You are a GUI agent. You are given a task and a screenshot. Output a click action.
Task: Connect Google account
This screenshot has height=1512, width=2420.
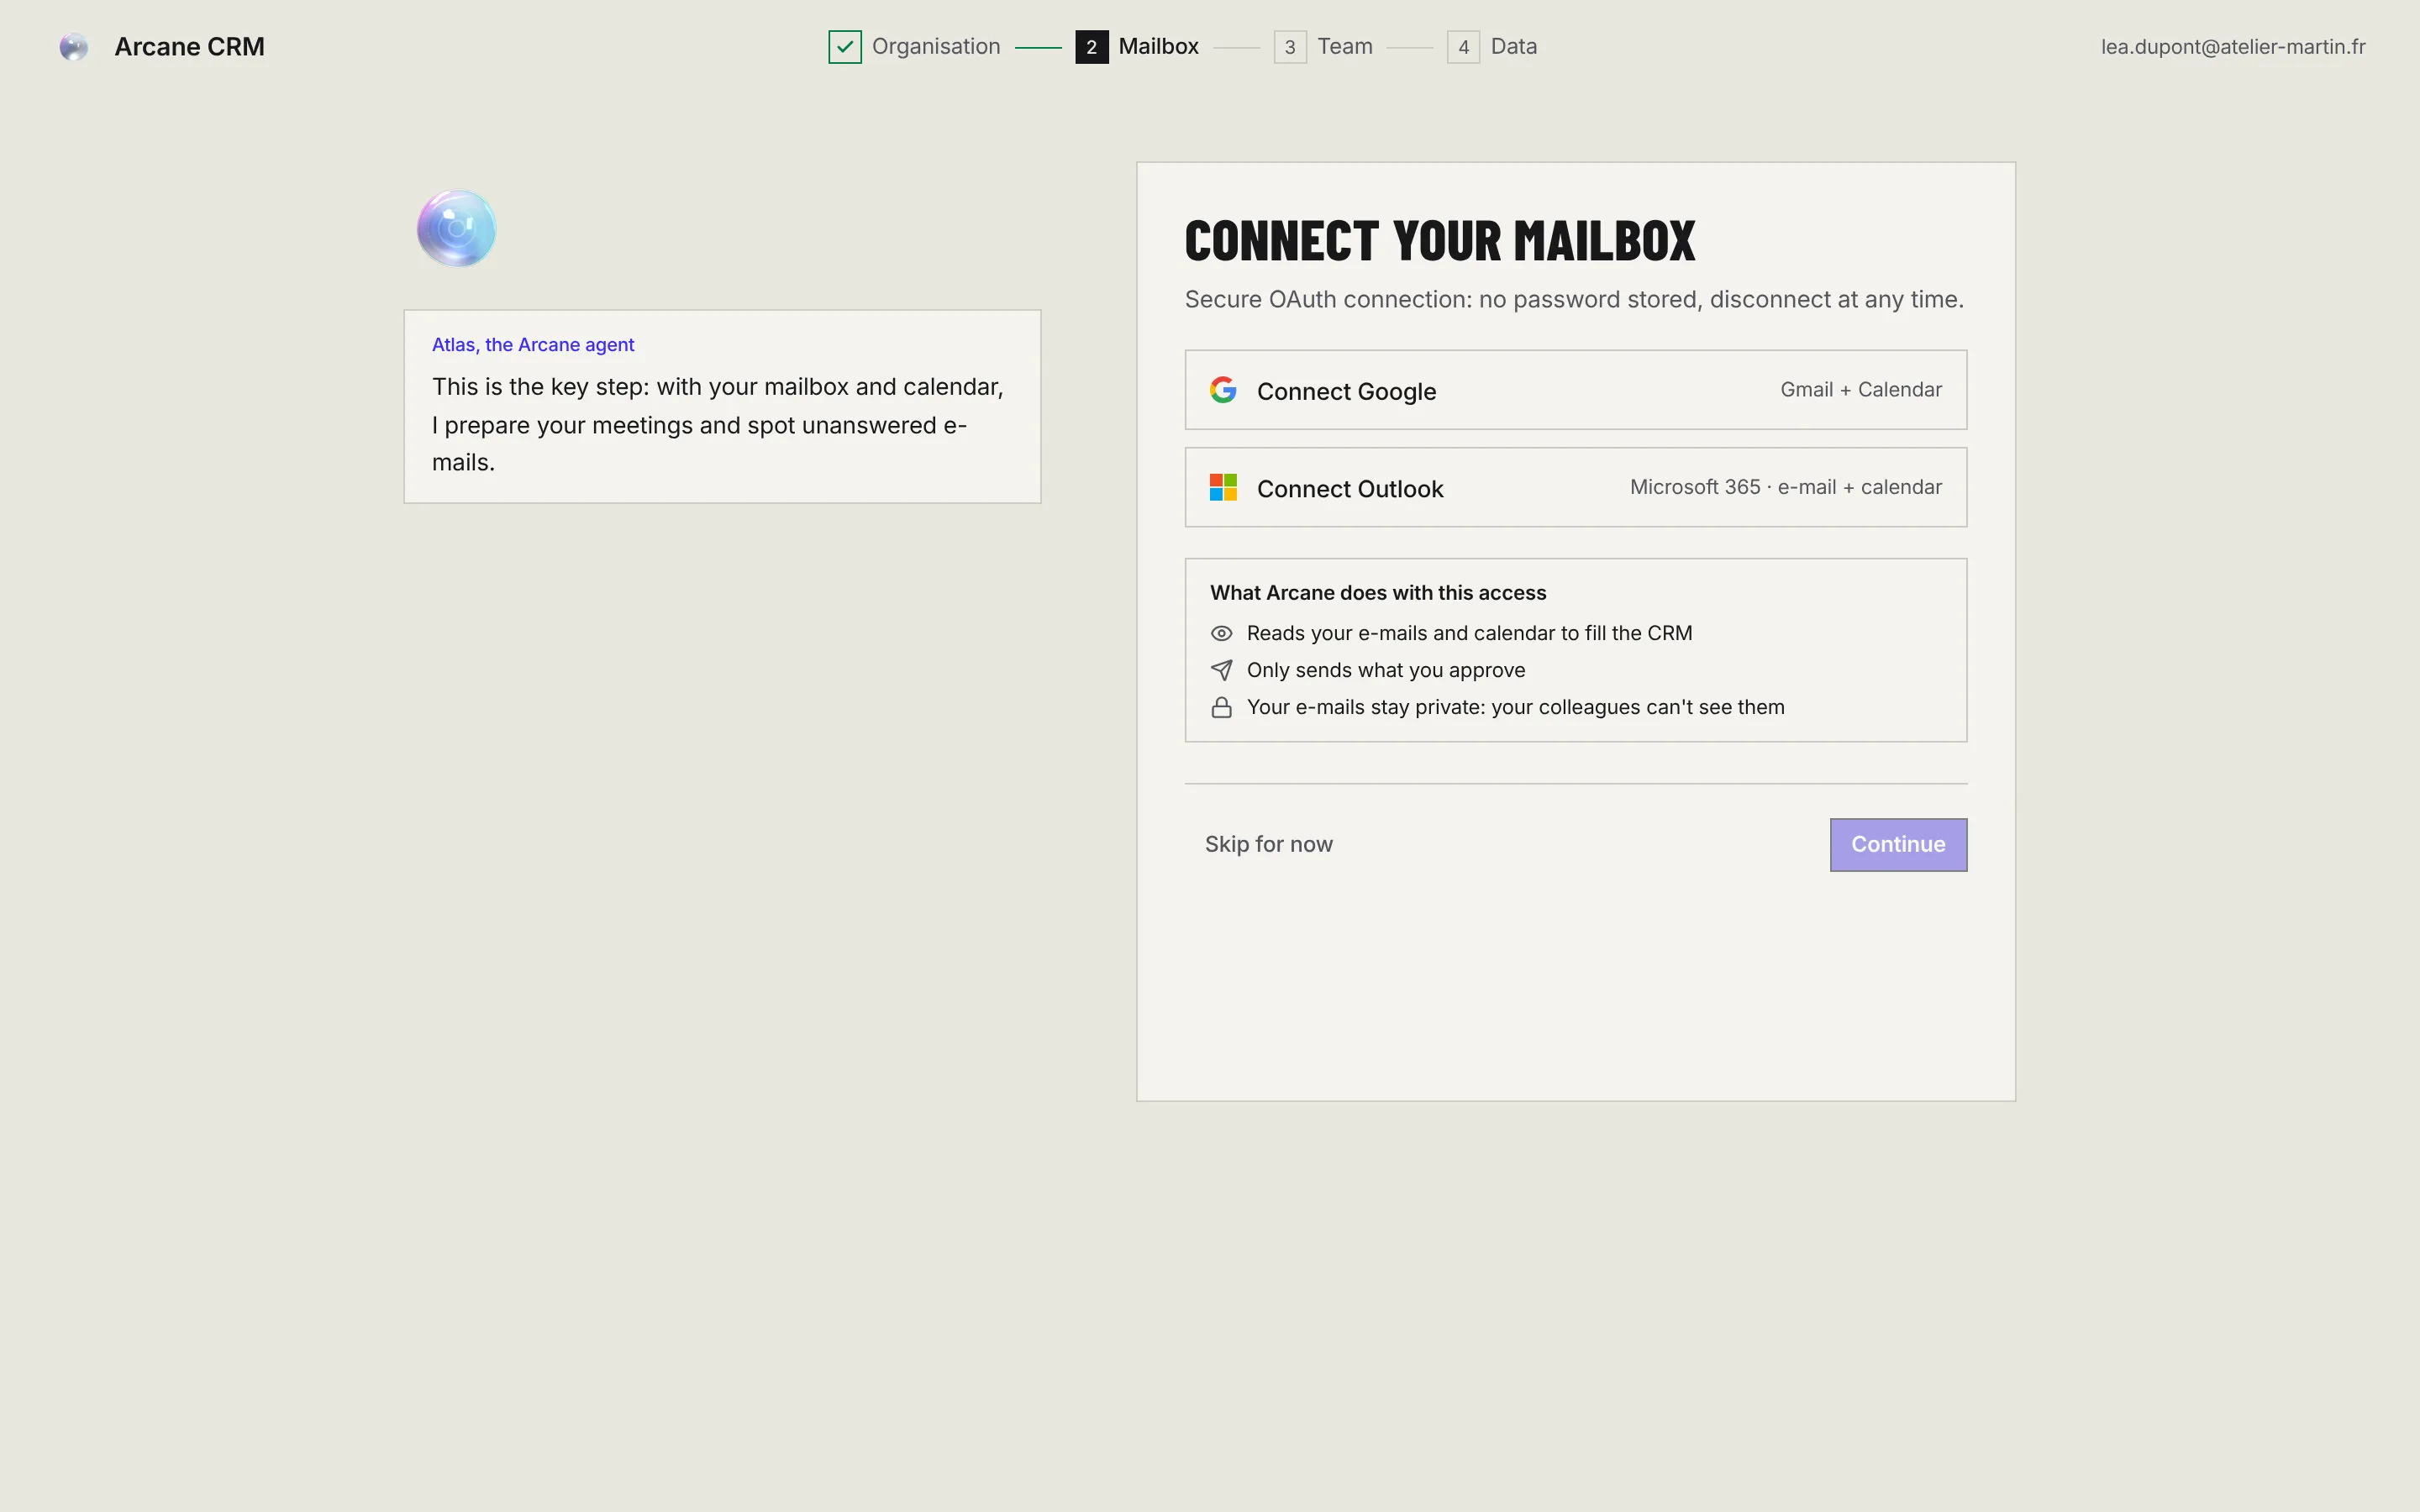[x=1575, y=390]
